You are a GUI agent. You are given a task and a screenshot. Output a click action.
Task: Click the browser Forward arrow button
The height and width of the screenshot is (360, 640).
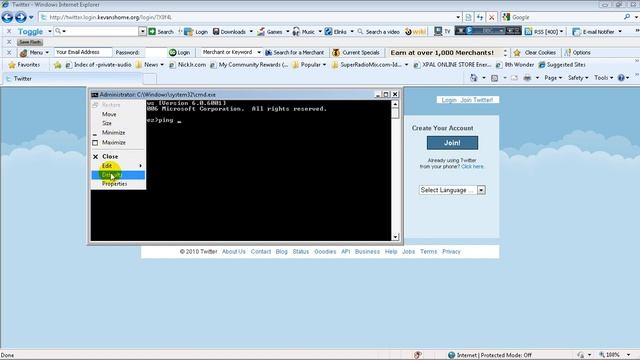click(20, 17)
